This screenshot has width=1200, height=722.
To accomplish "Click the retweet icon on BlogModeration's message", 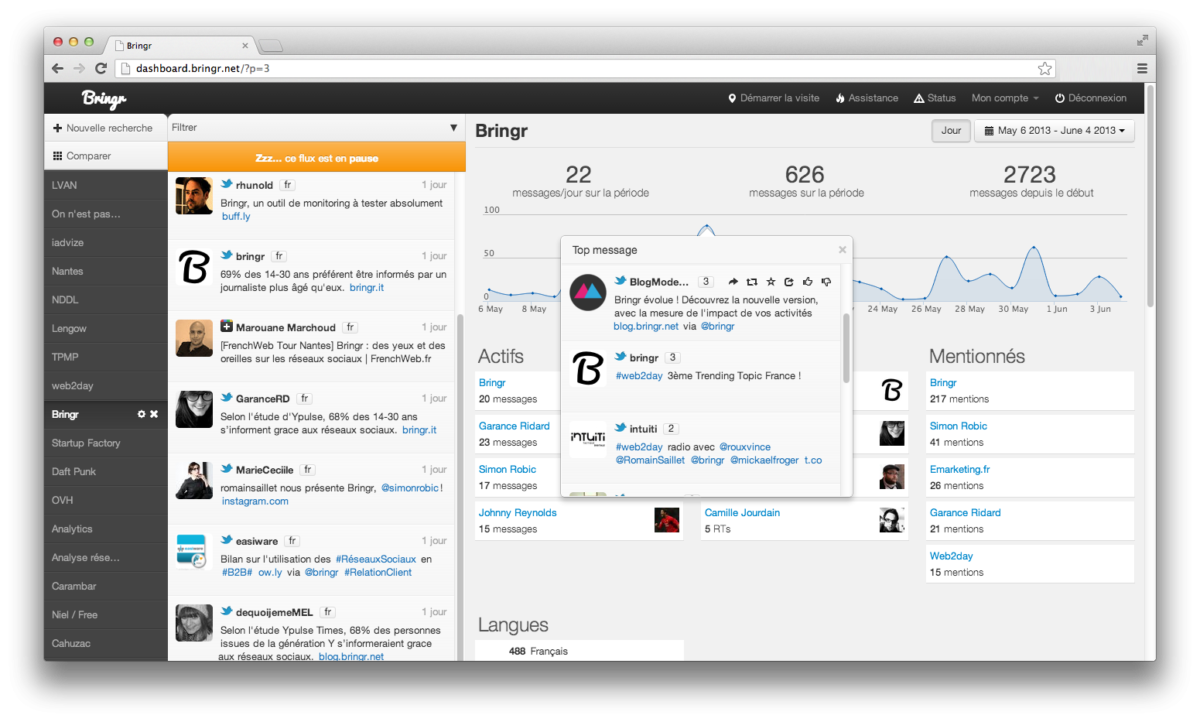I will [752, 282].
